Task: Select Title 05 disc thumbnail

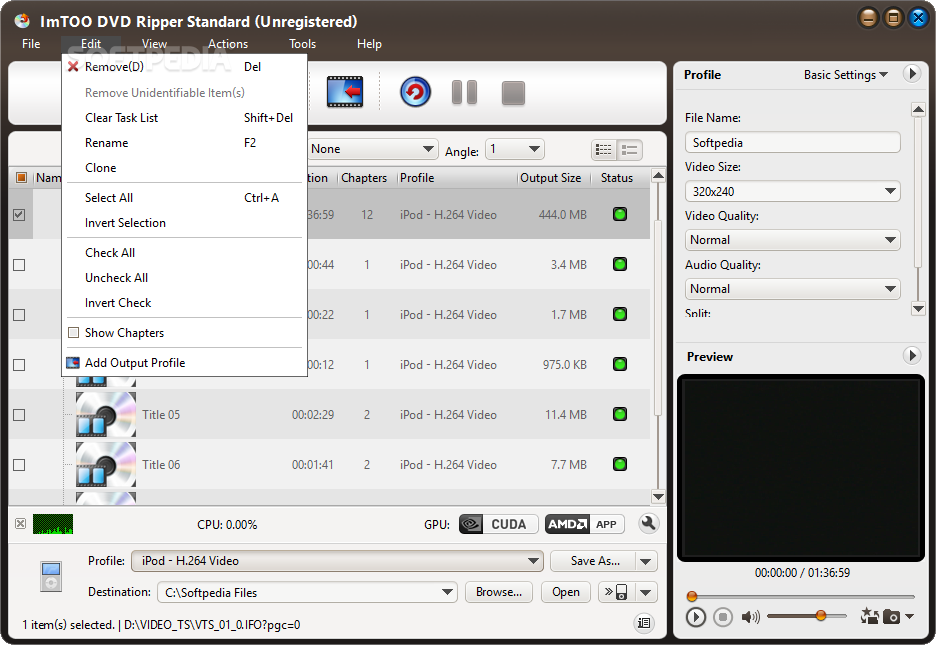Action: pyautogui.click(x=106, y=414)
